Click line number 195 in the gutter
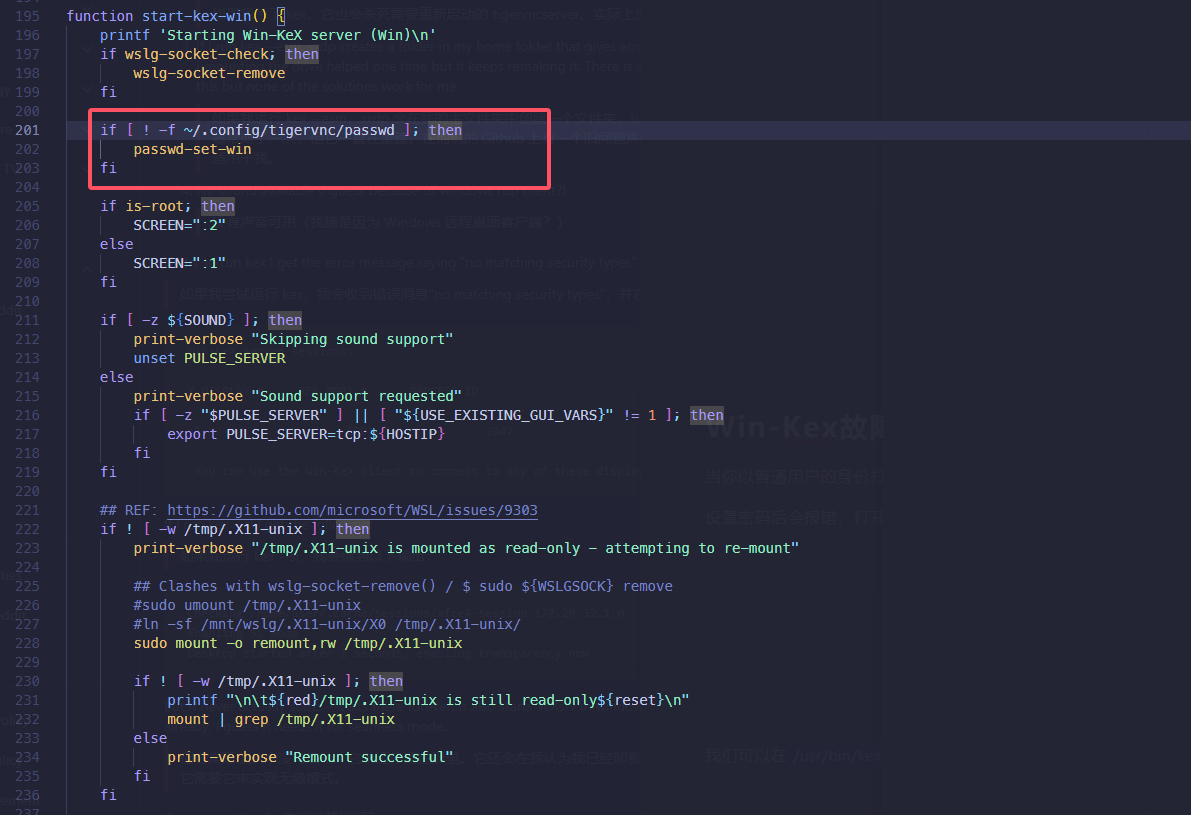 (x=26, y=16)
